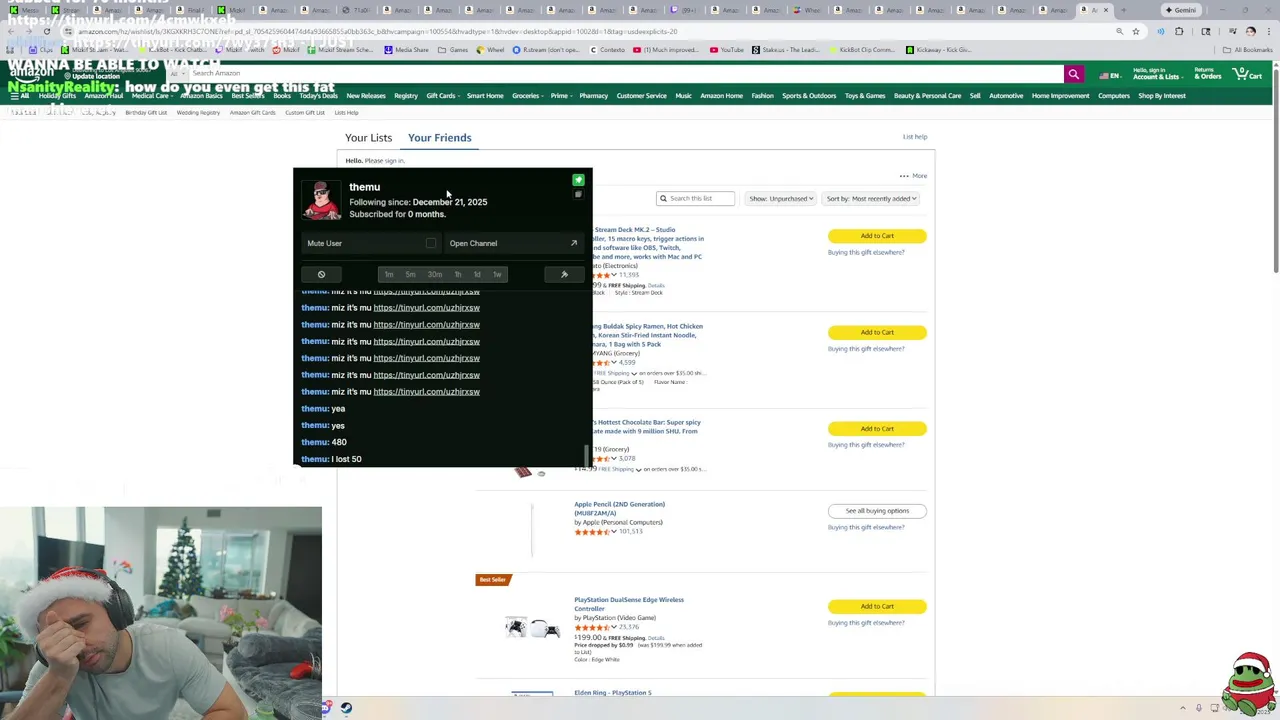
Task: Go to Returns & Orders
Action: point(1208,74)
